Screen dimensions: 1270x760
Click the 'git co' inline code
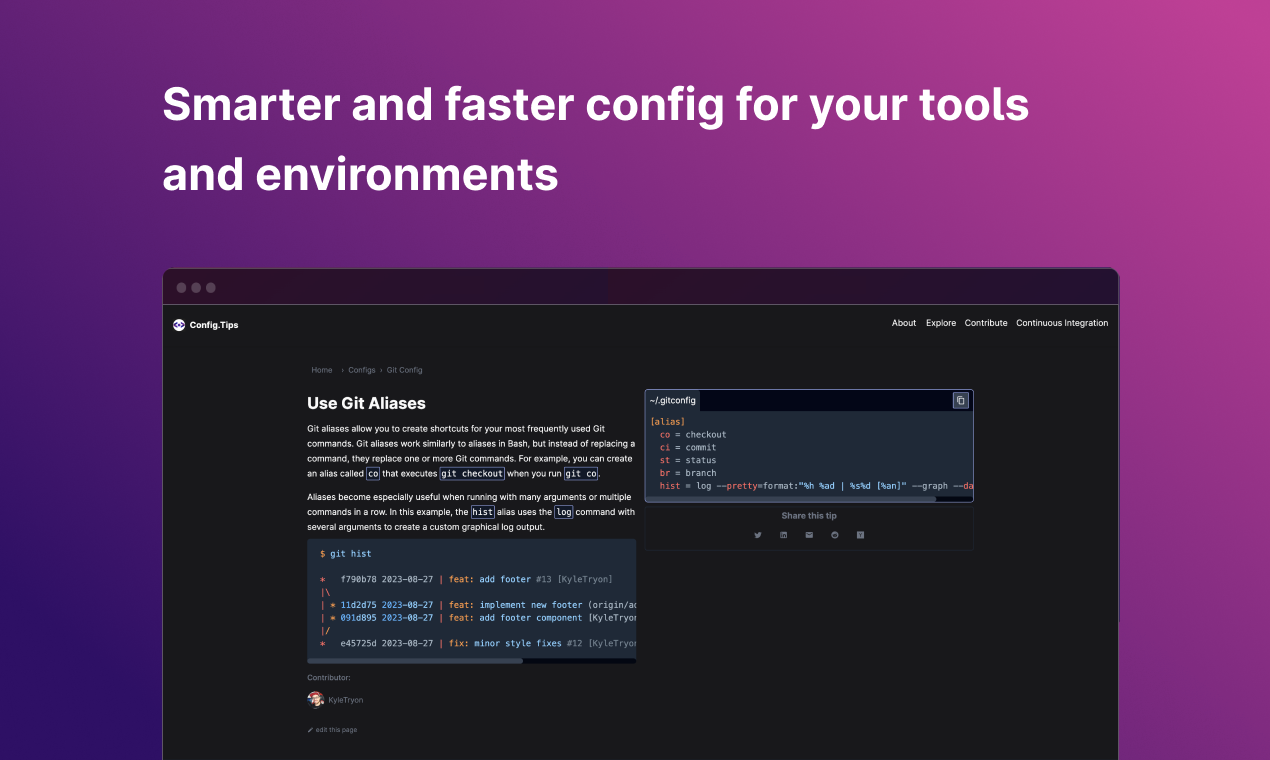[581, 473]
